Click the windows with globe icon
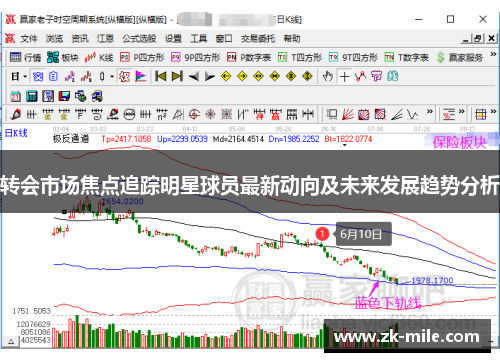Screen dimensions: 500x362 tap(81, 96)
